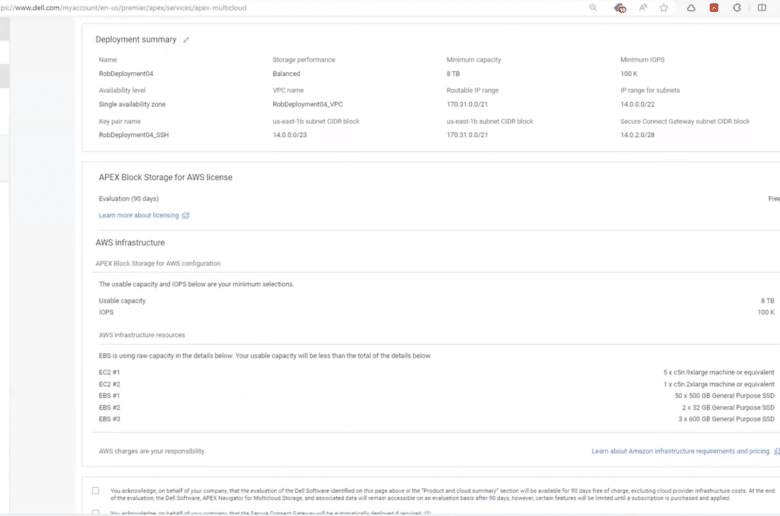Click Usable capacity row label
The height and width of the screenshot is (516, 780).
122,301
